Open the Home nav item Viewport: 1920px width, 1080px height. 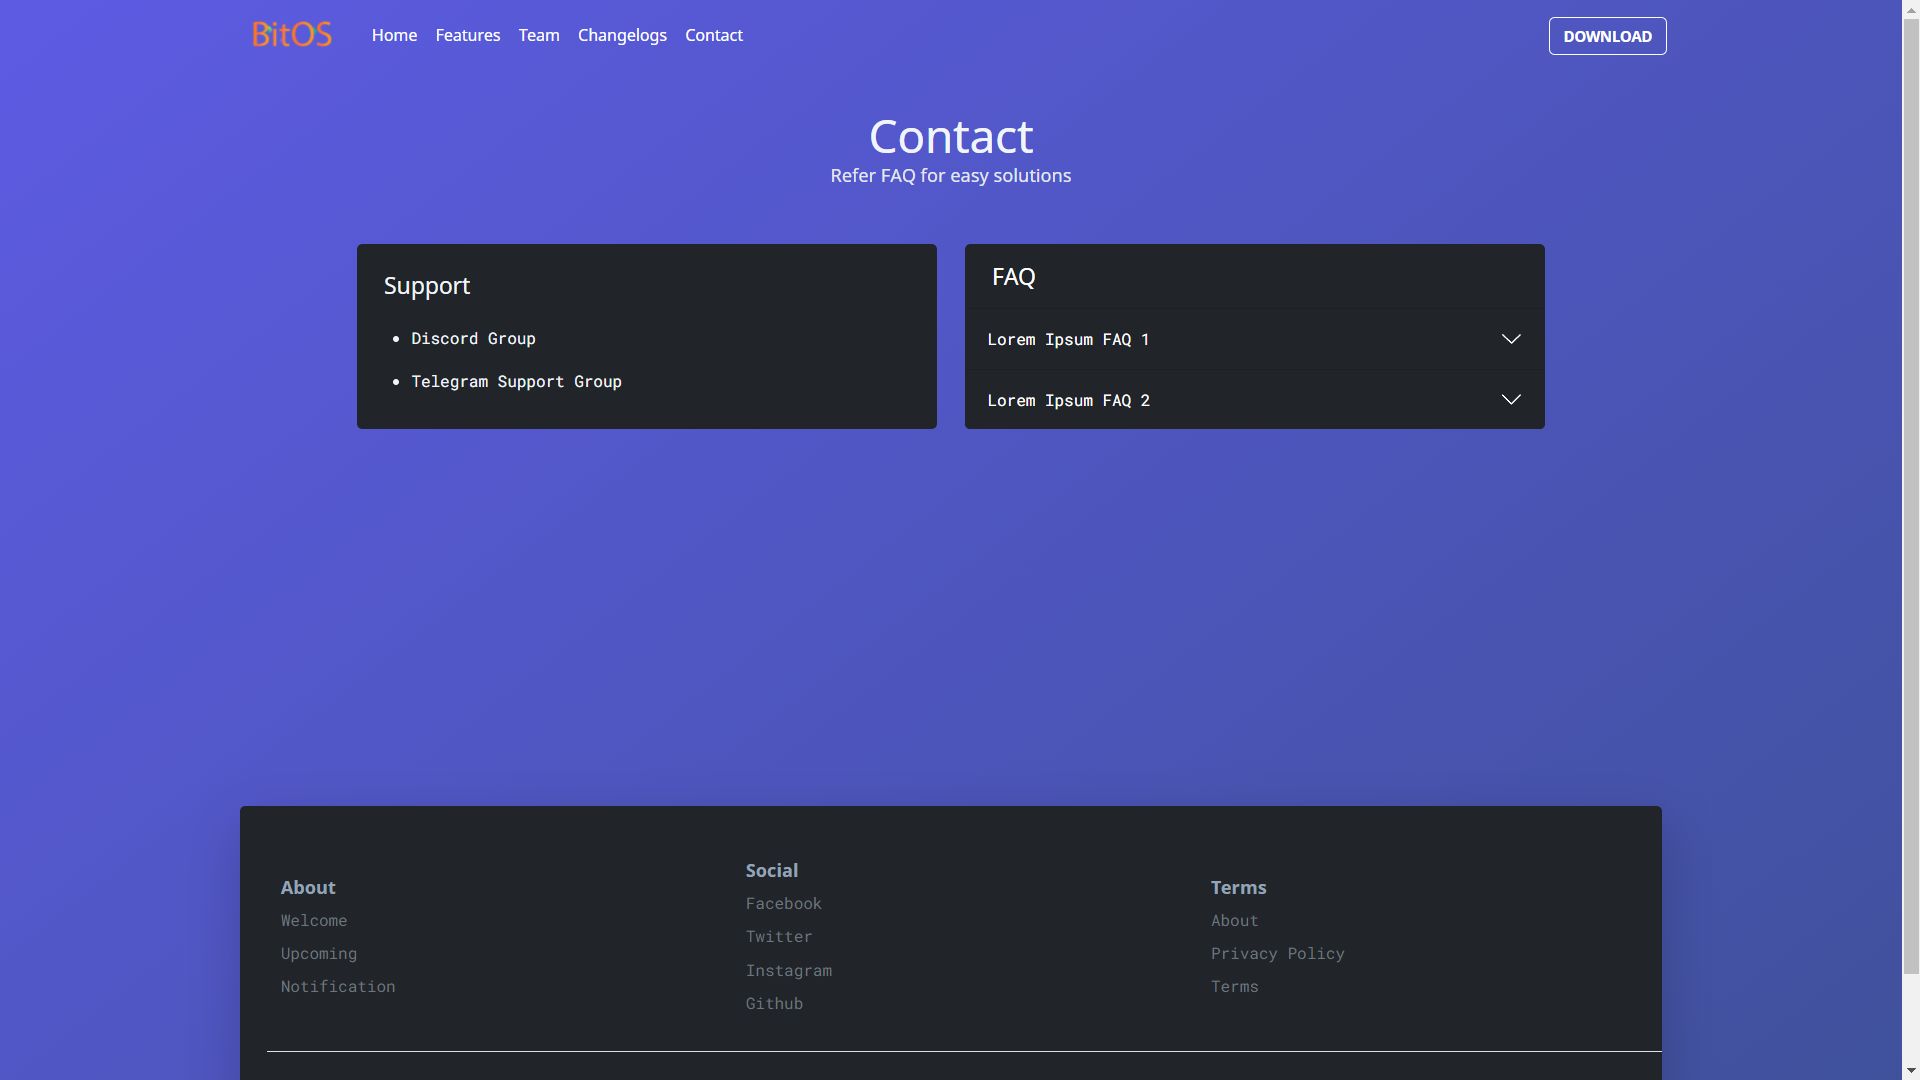[394, 35]
